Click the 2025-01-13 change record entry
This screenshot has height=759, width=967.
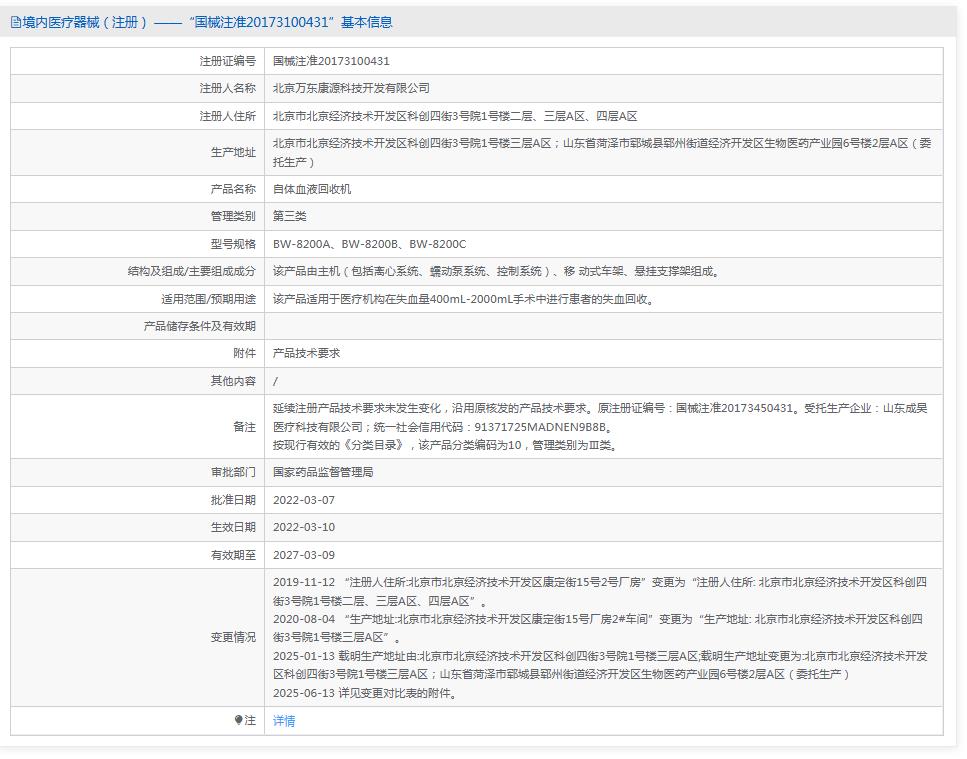point(600,665)
